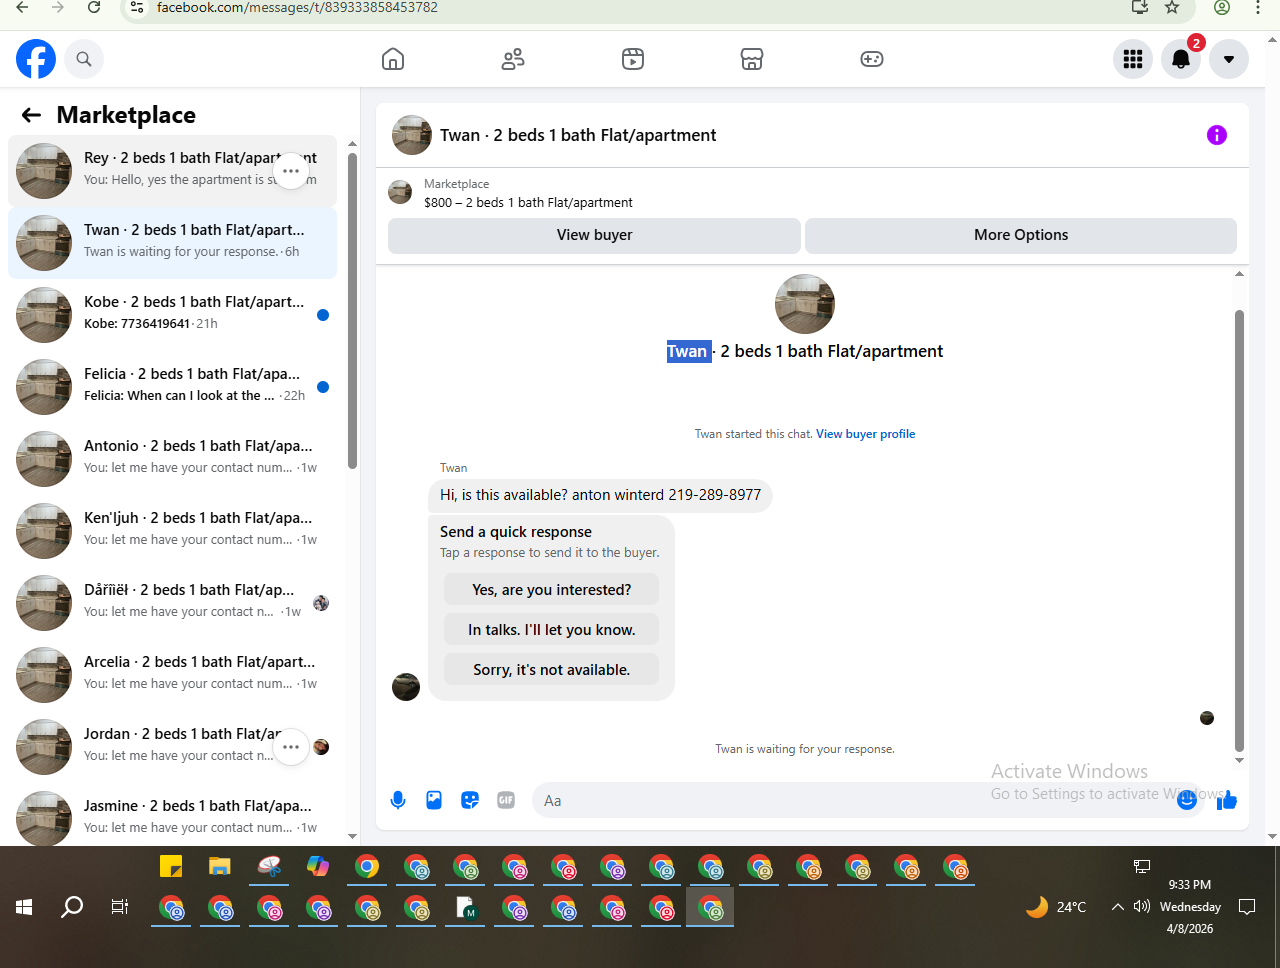
Task: Send quick response 'In talks. I'll let you know.'
Action: pos(552,630)
